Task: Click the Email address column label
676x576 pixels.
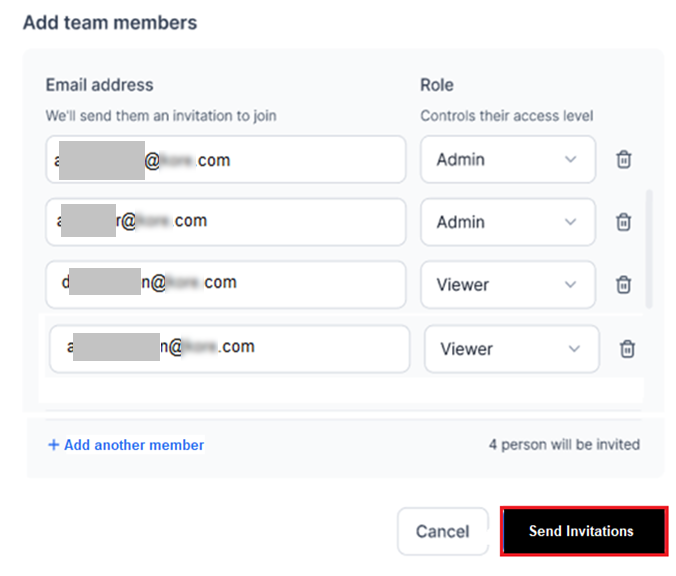Action: (x=99, y=85)
